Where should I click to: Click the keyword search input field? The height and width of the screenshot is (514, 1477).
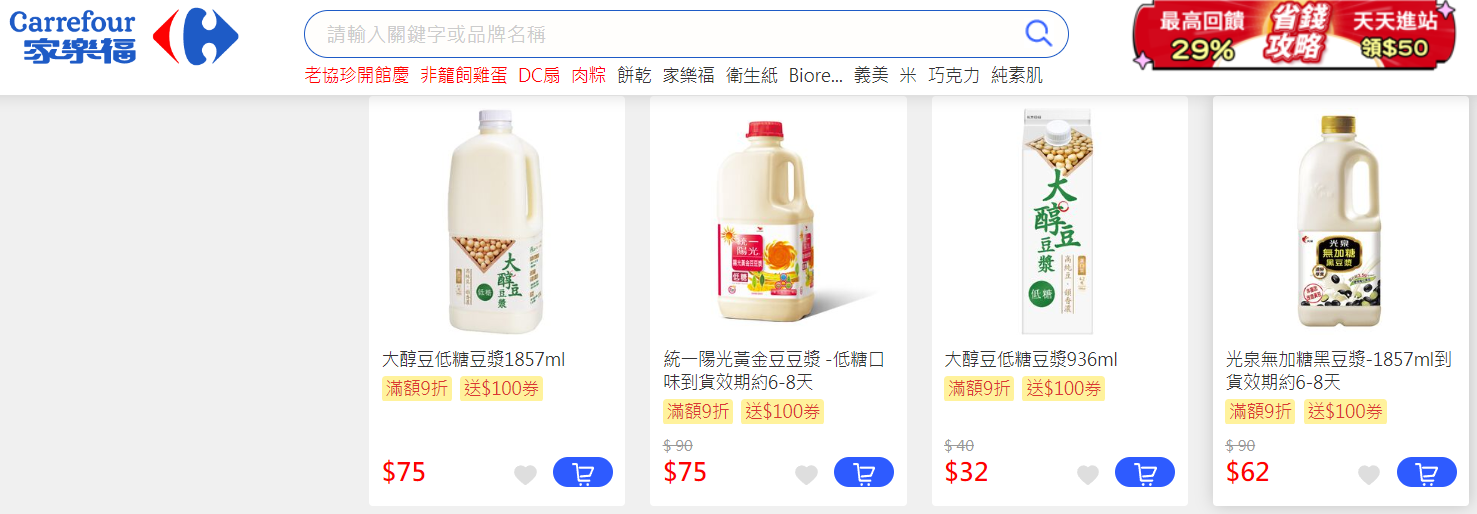tap(670, 34)
